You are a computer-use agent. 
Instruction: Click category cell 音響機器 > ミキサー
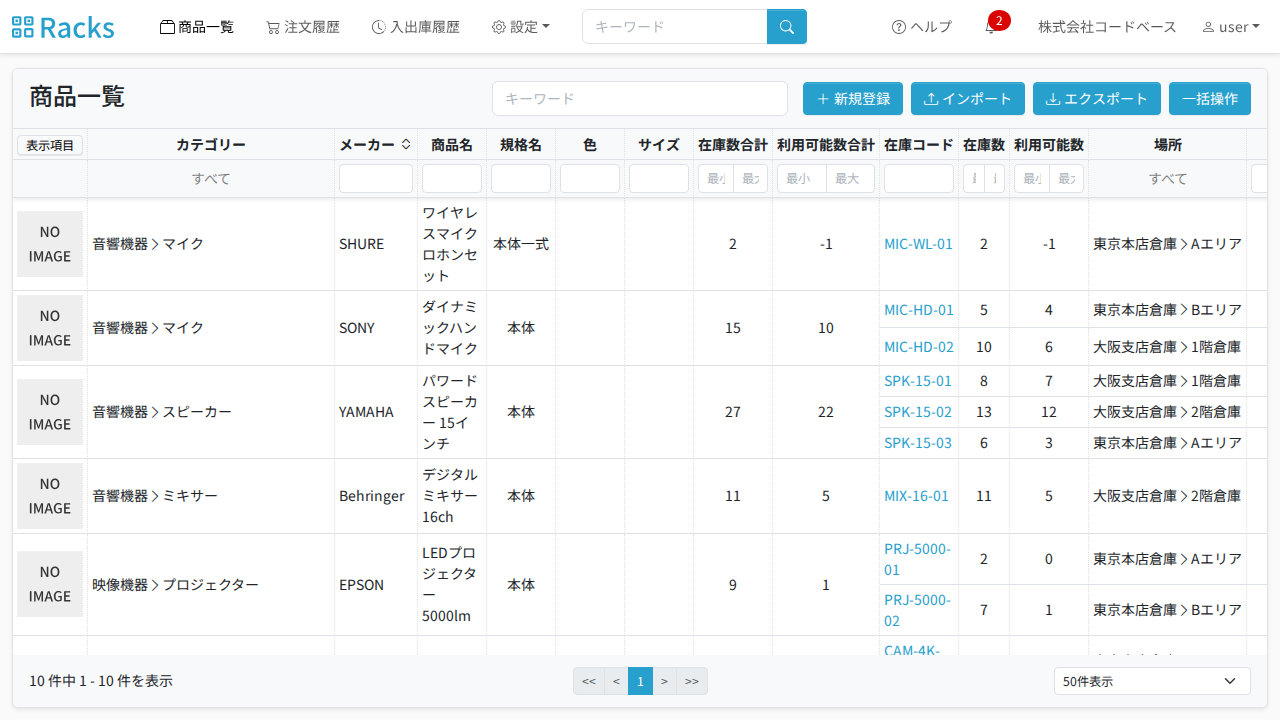pyautogui.click(x=155, y=496)
